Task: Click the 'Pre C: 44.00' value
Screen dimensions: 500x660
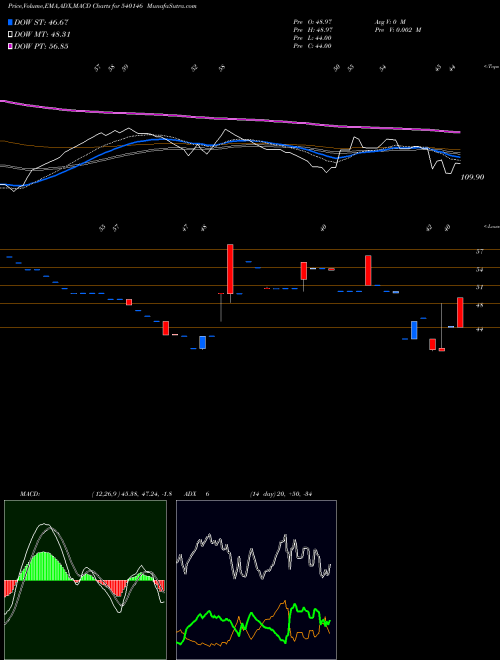Action: pos(313,46)
